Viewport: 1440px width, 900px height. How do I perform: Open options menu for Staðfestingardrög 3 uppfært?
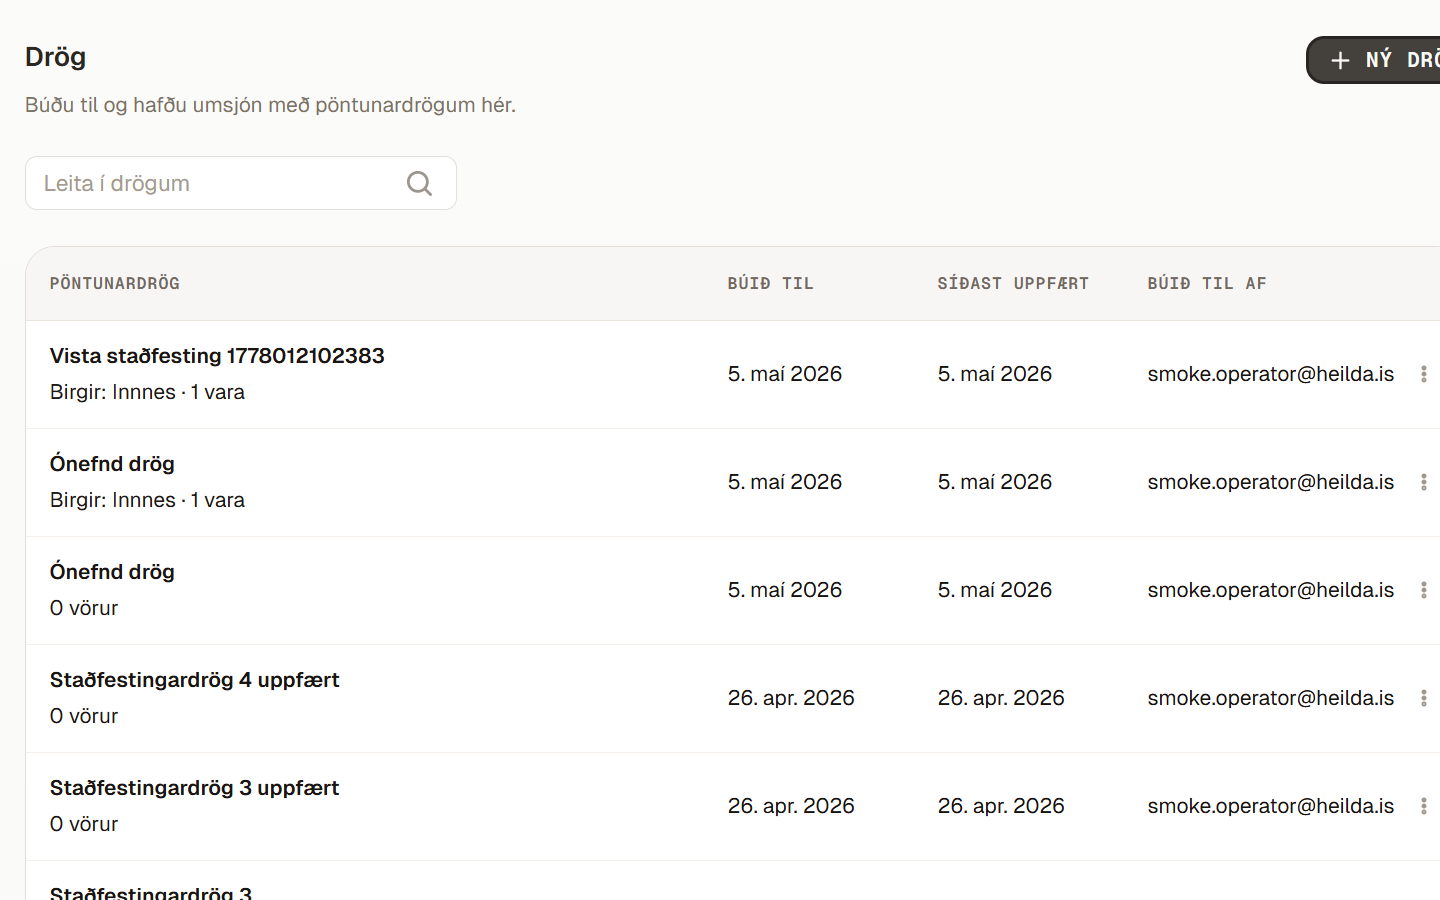1423,806
